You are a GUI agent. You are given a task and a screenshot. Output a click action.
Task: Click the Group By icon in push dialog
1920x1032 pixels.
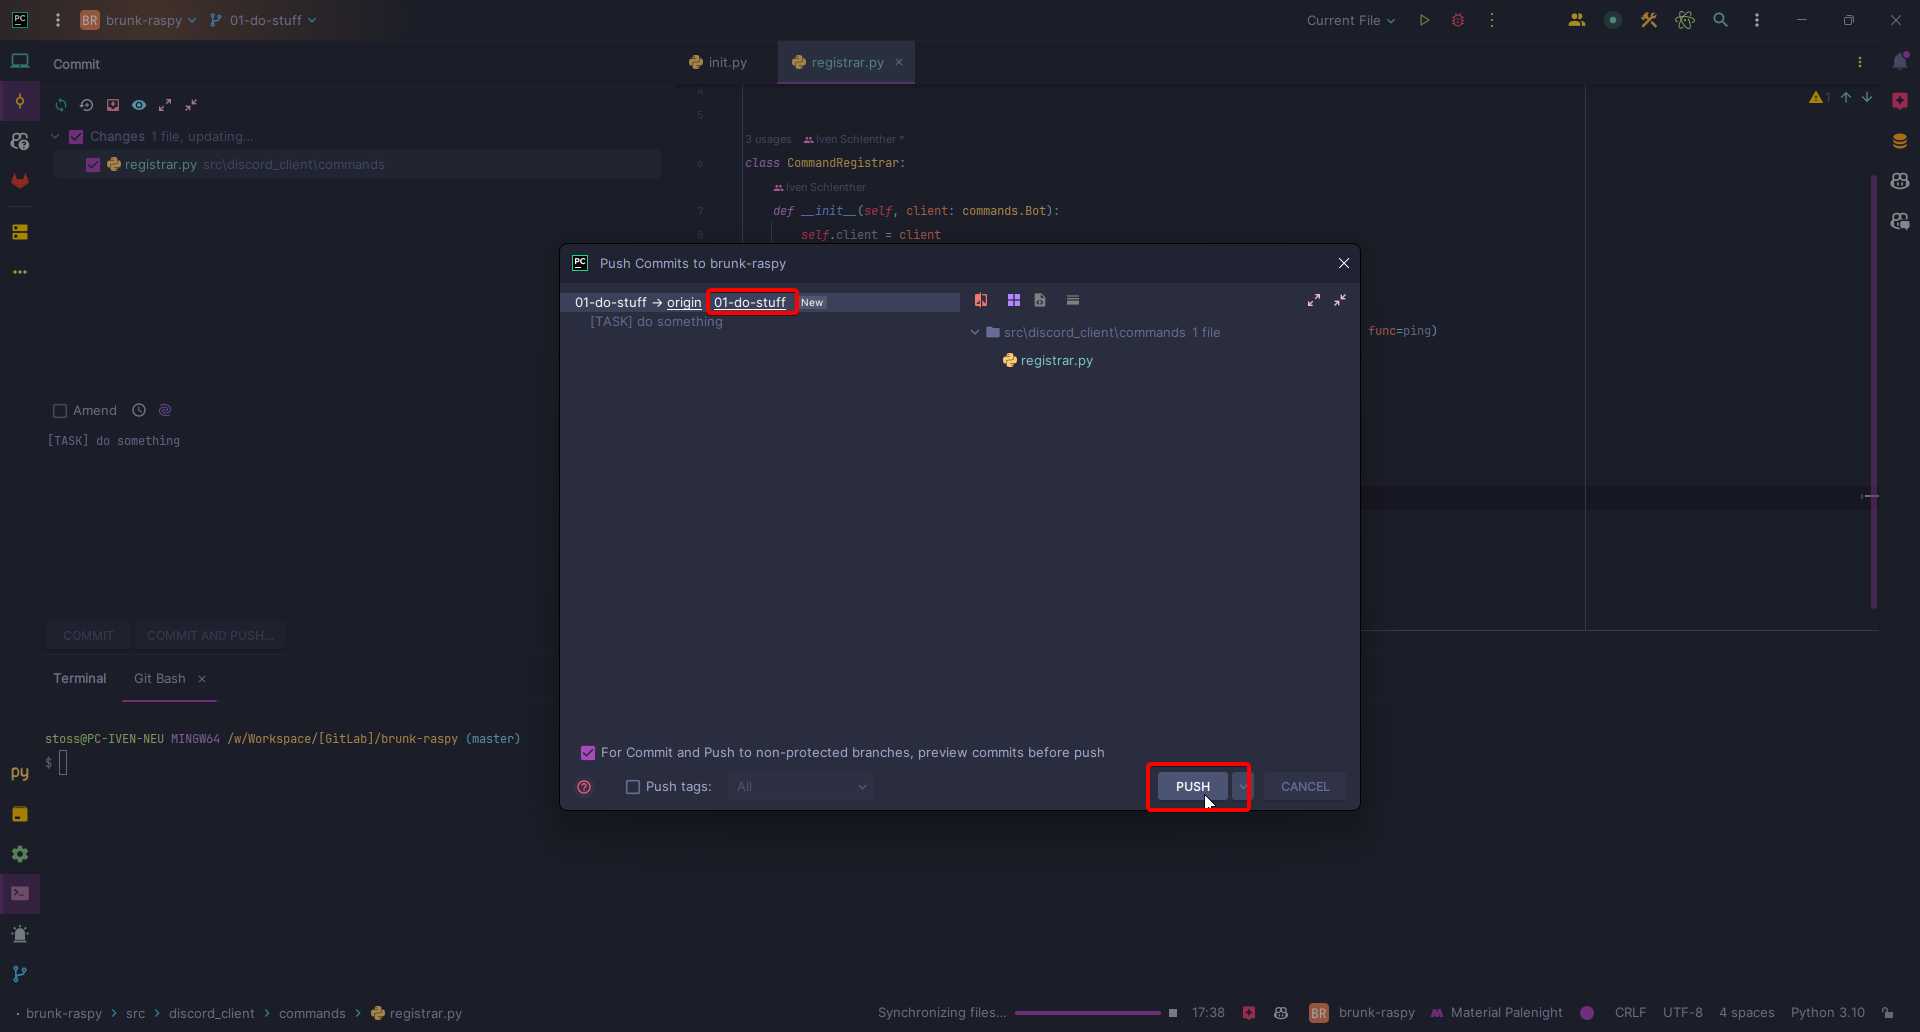pyautogui.click(x=1013, y=300)
